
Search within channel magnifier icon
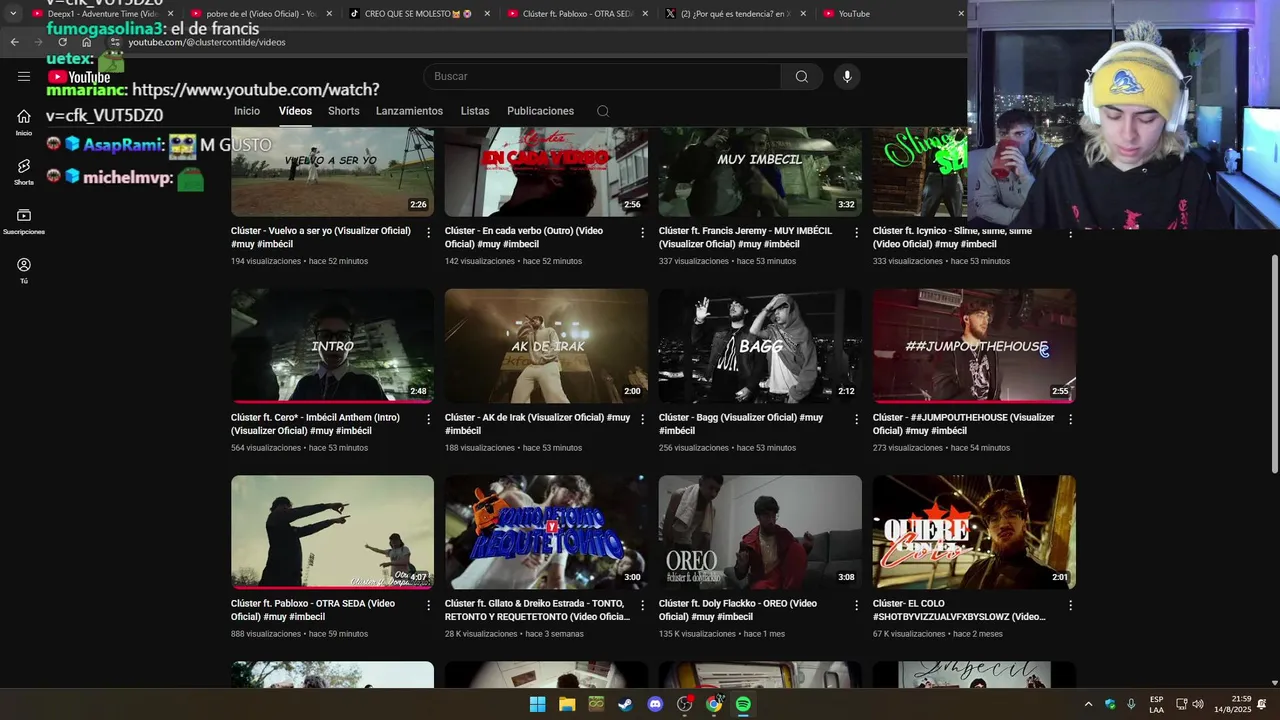point(603,111)
